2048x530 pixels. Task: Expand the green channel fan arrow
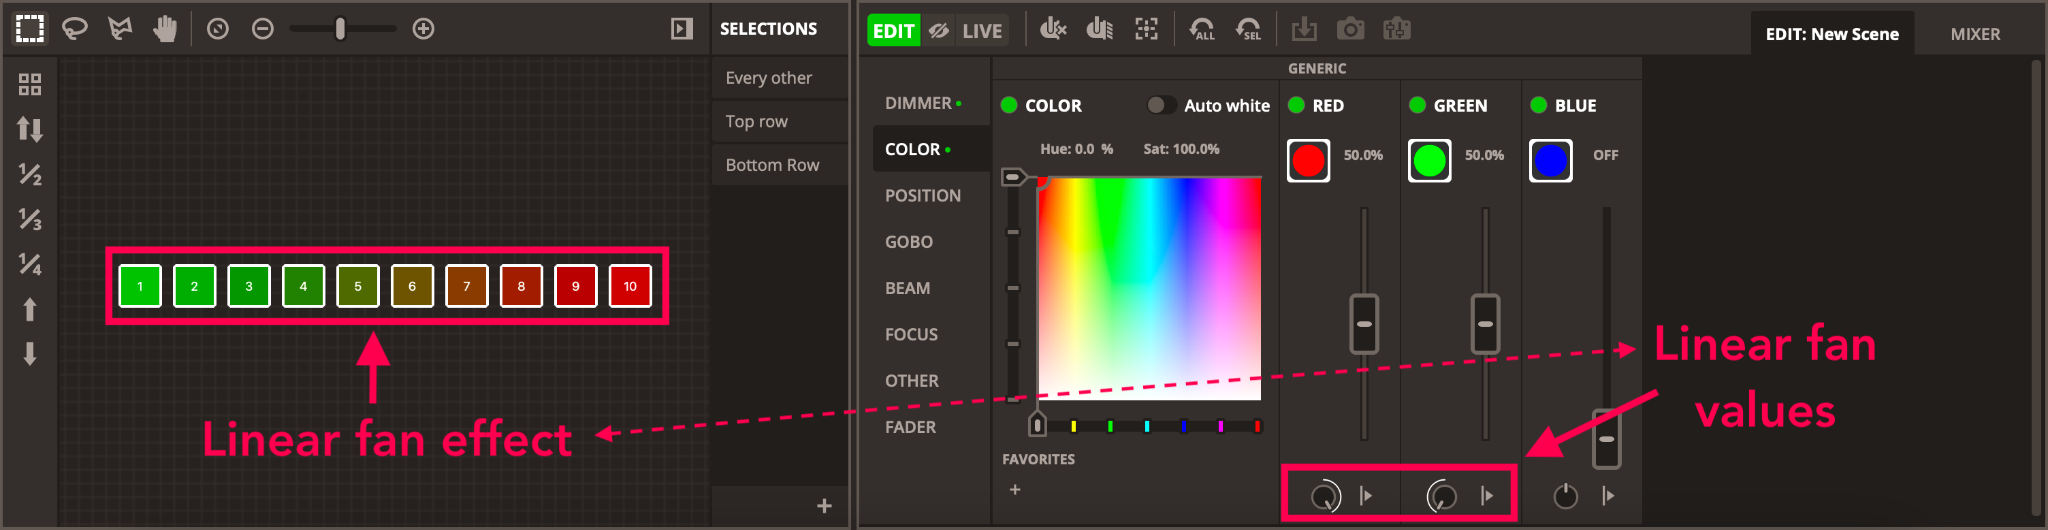click(x=1487, y=495)
